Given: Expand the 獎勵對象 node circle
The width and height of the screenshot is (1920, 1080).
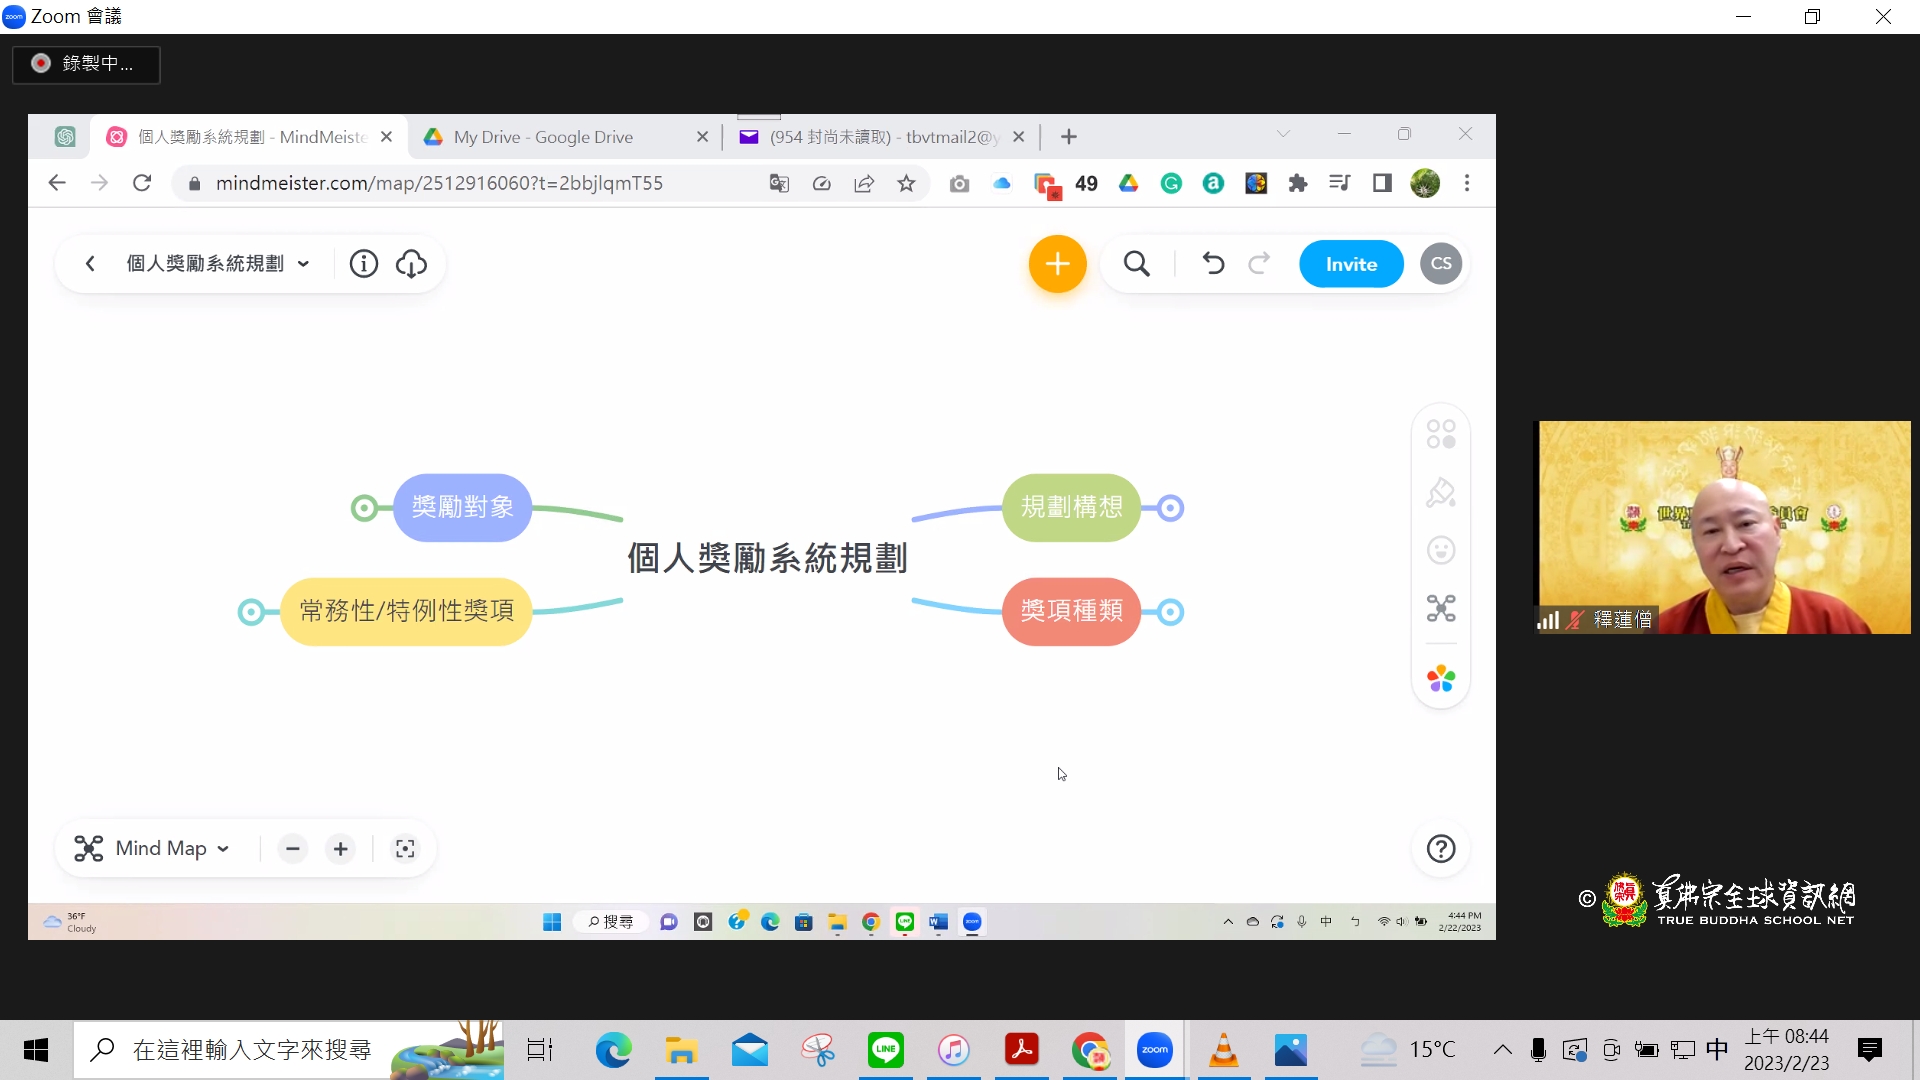Looking at the screenshot, I should (x=364, y=508).
